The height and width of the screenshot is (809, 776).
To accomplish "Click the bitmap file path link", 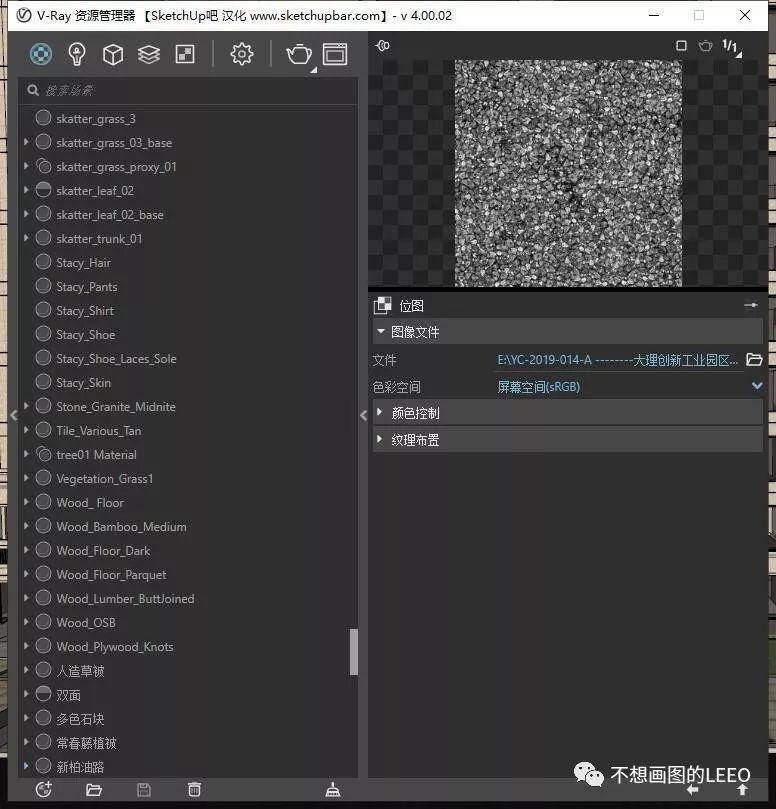I will click(617, 360).
